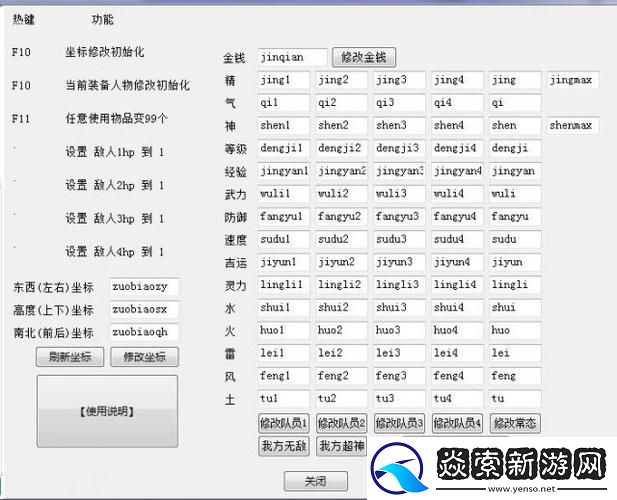Viewport: 617px width, 500px height.
Task: Click the F11 hotkey label
Action: tap(21, 118)
